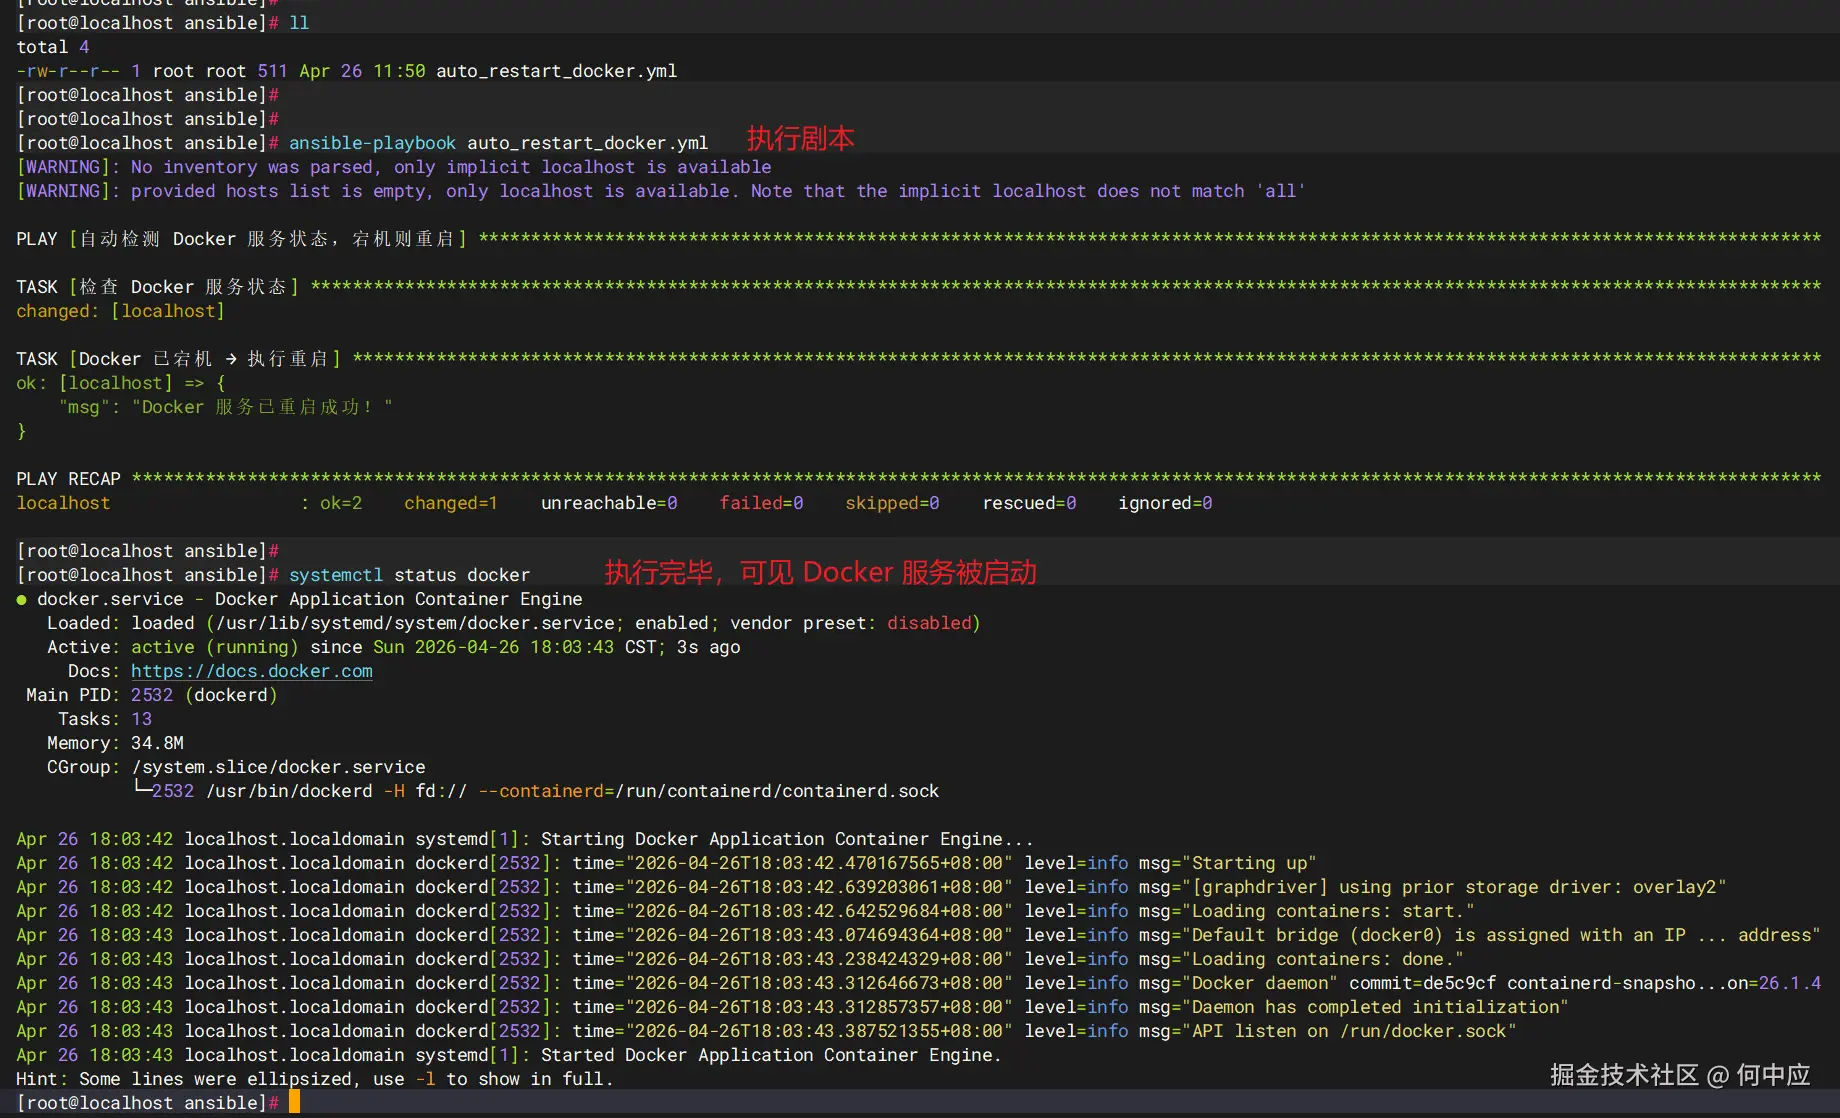Click the Tasks count '13'
Viewport: 1840px width, 1118px height.
[x=141, y=719]
